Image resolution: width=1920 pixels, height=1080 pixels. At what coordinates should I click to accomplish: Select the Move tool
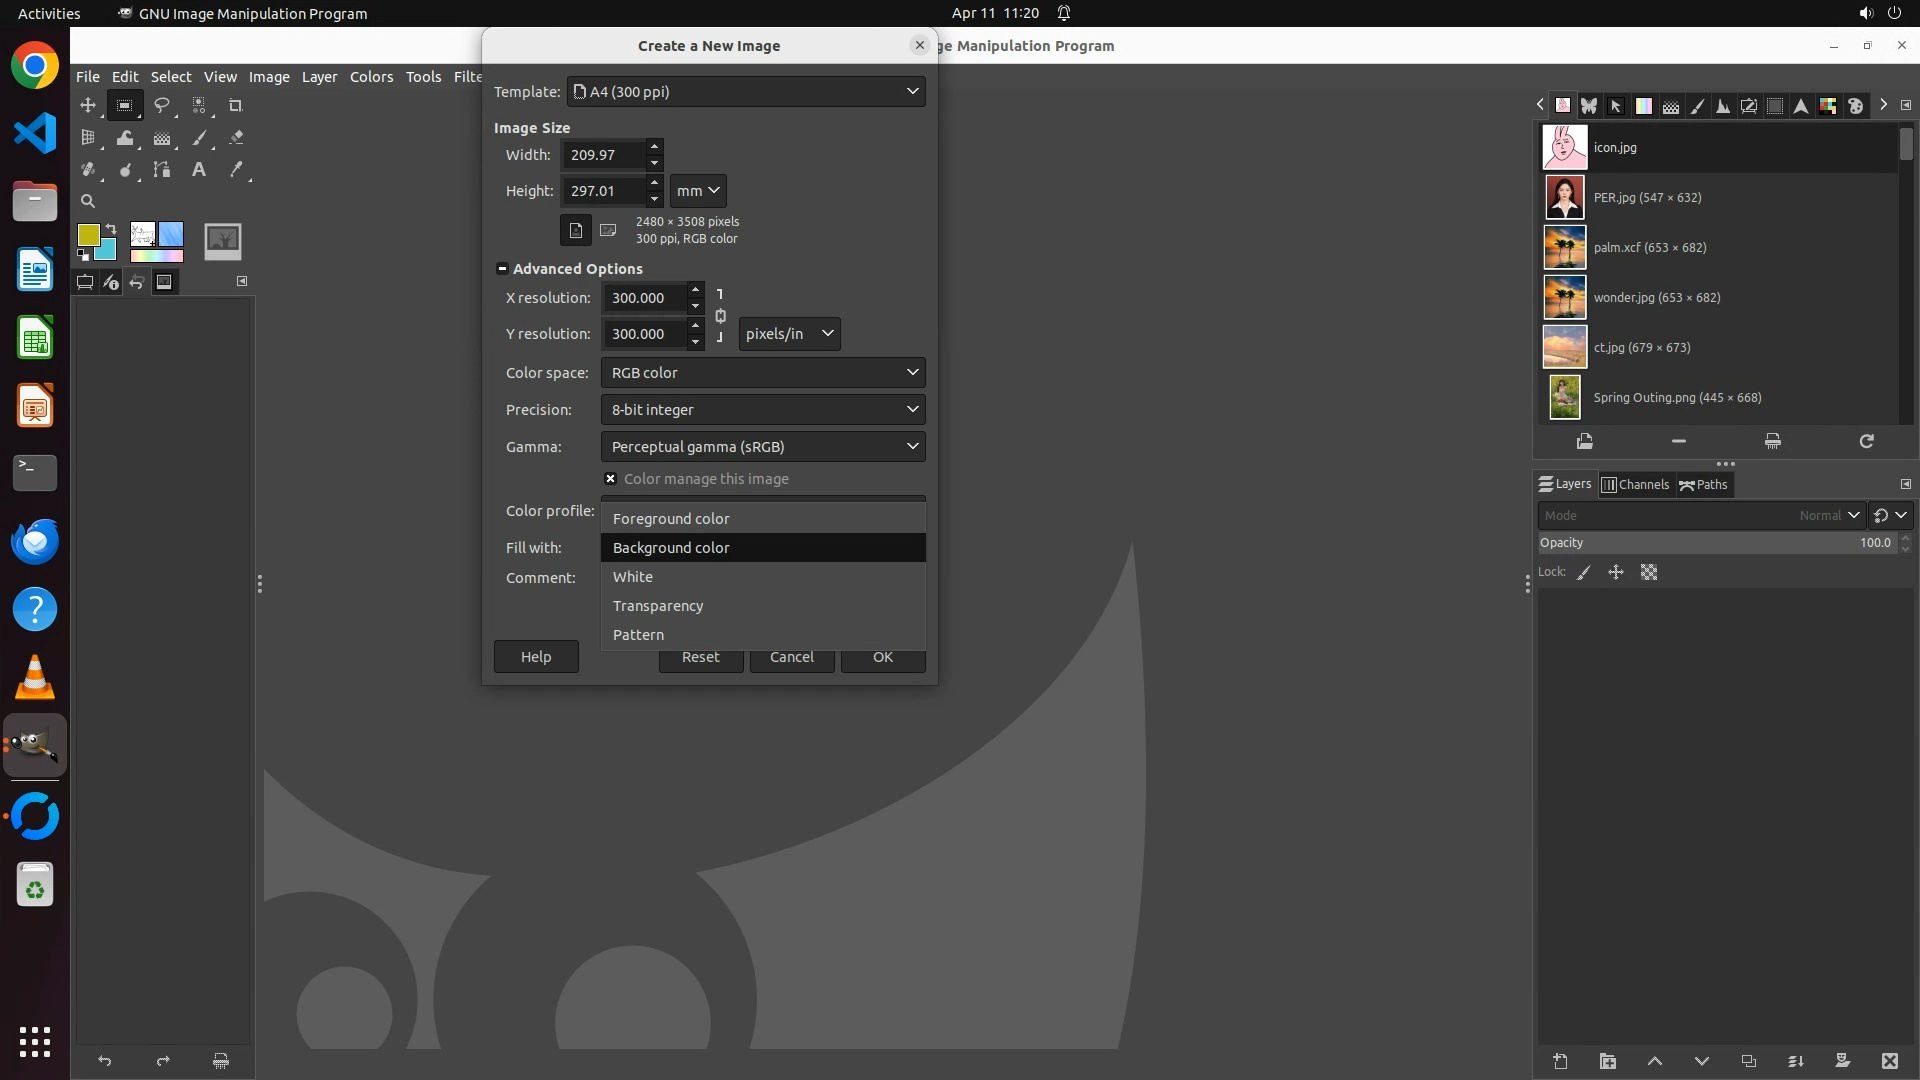[88, 105]
